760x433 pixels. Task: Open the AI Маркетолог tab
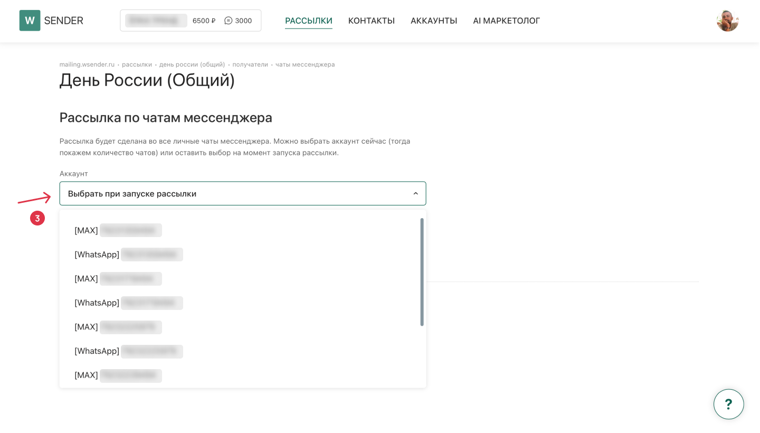pyautogui.click(x=506, y=21)
